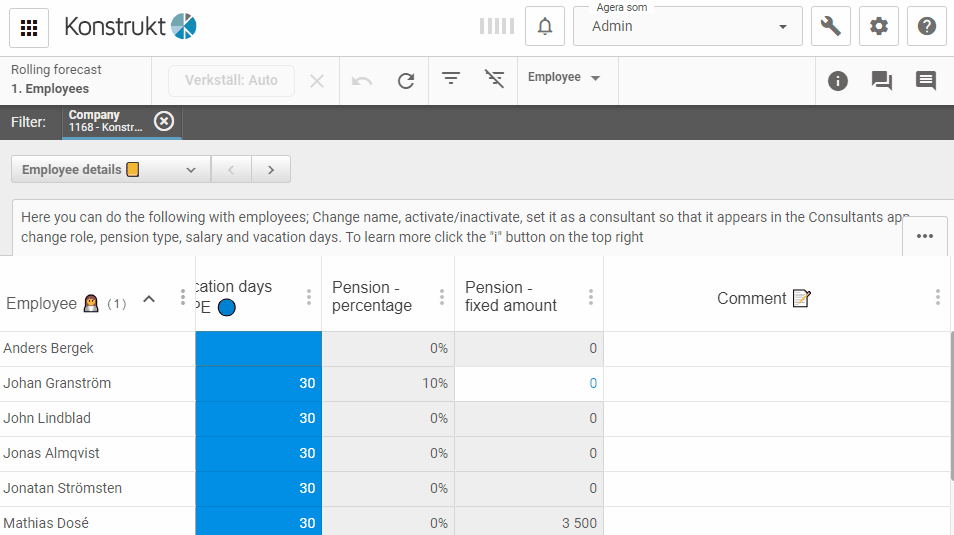954x535 pixels.
Task: Open the Employee dropdown in toolbar
Action: click(x=565, y=78)
